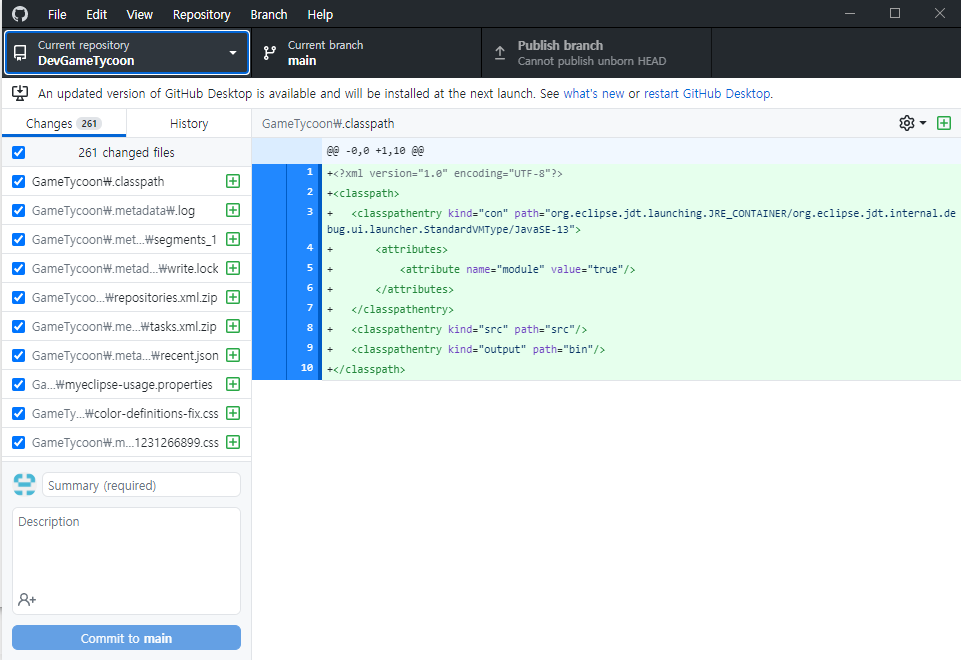This screenshot has height=660, width=961.
Task: Focus the Summary (required) input field
Action: pyautogui.click(x=141, y=485)
